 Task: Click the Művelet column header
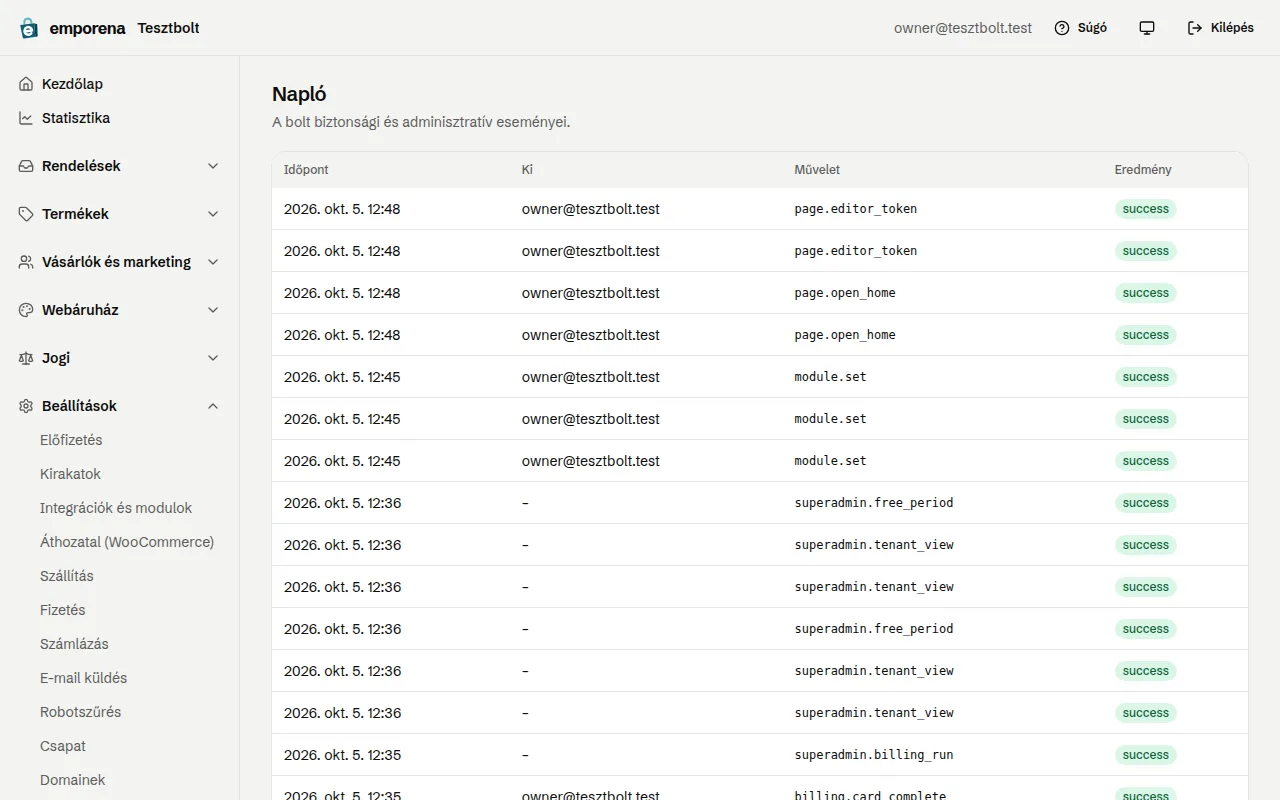(x=817, y=170)
